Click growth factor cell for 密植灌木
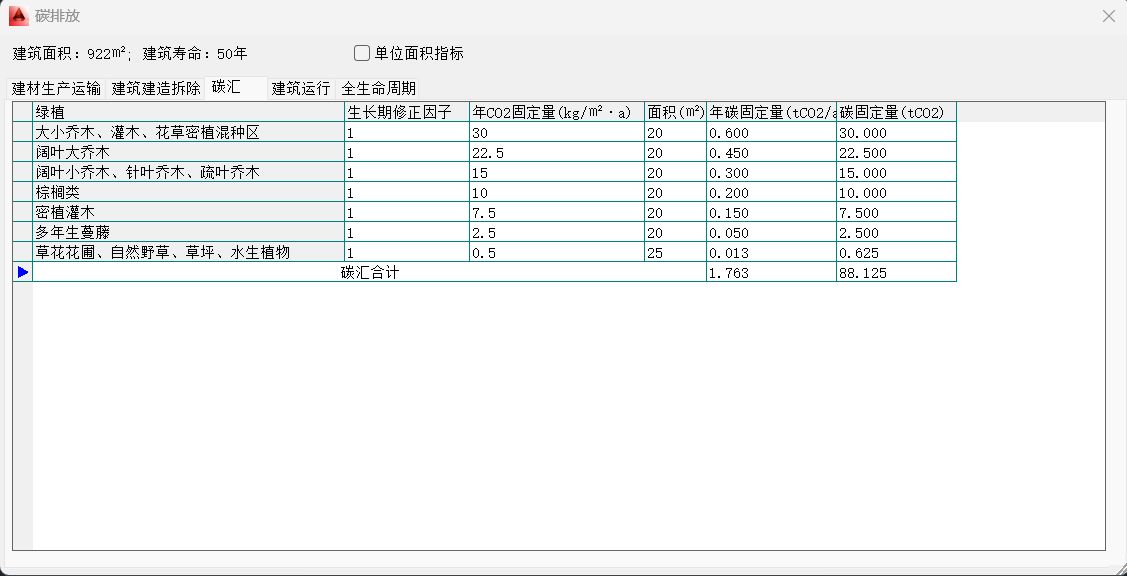This screenshot has height=576, width=1127. pyautogui.click(x=406, y=212)
